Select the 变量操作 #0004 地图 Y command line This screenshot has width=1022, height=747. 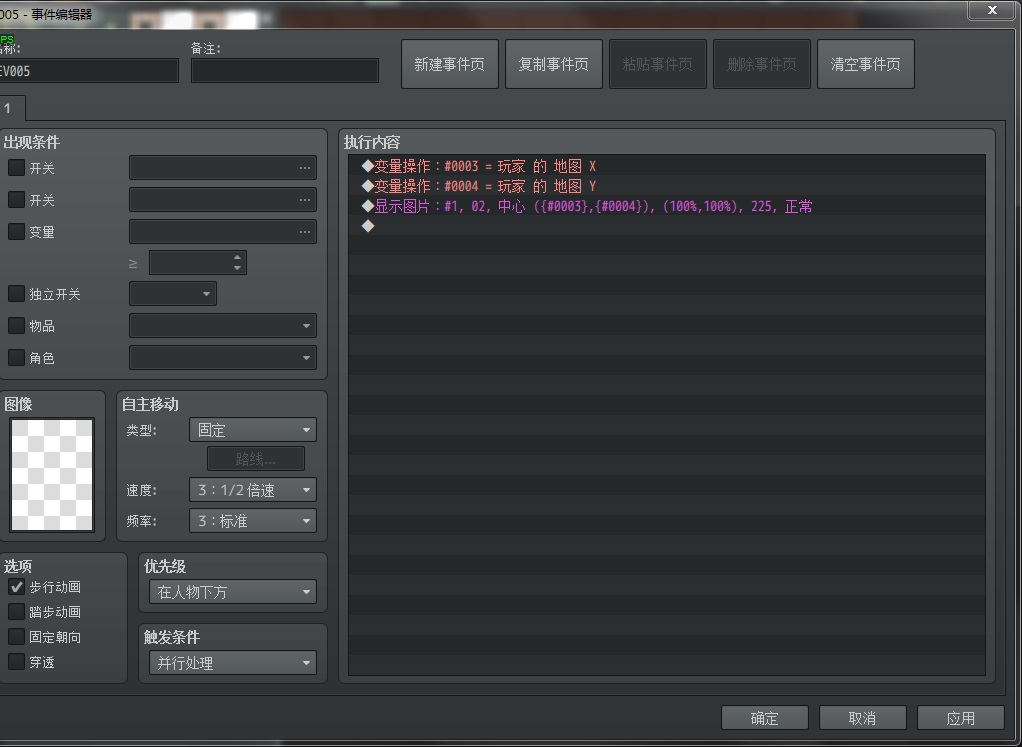tap(667, 186)
